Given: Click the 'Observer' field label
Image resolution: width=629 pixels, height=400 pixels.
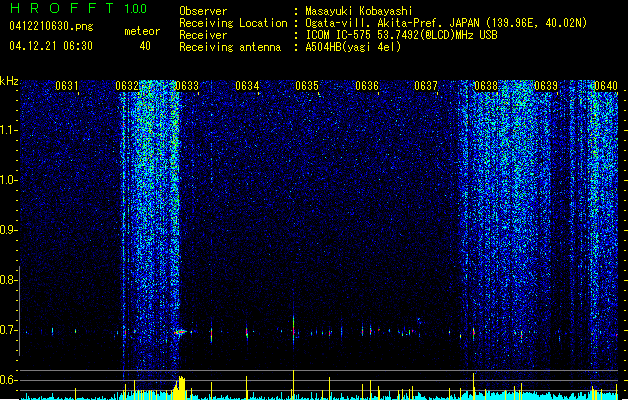Looking at the screenshot, I should [203, 11].
